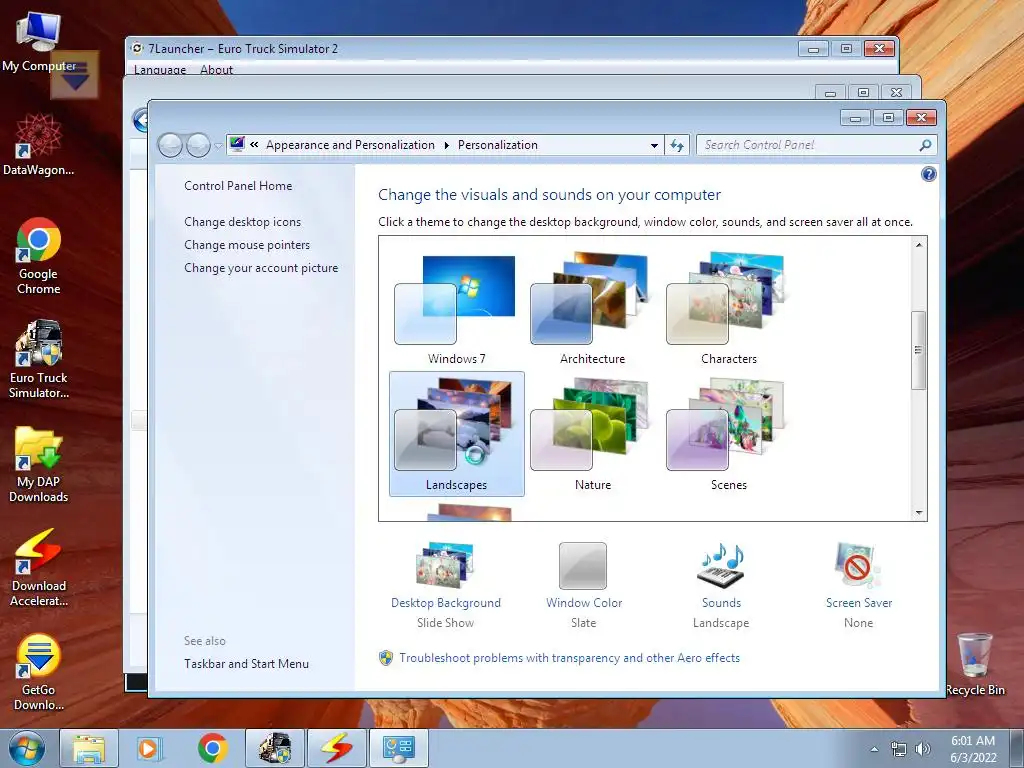Viewport: 1024px width, 768px height.
Task: Click Change your account picture
Action: point(261,268)
